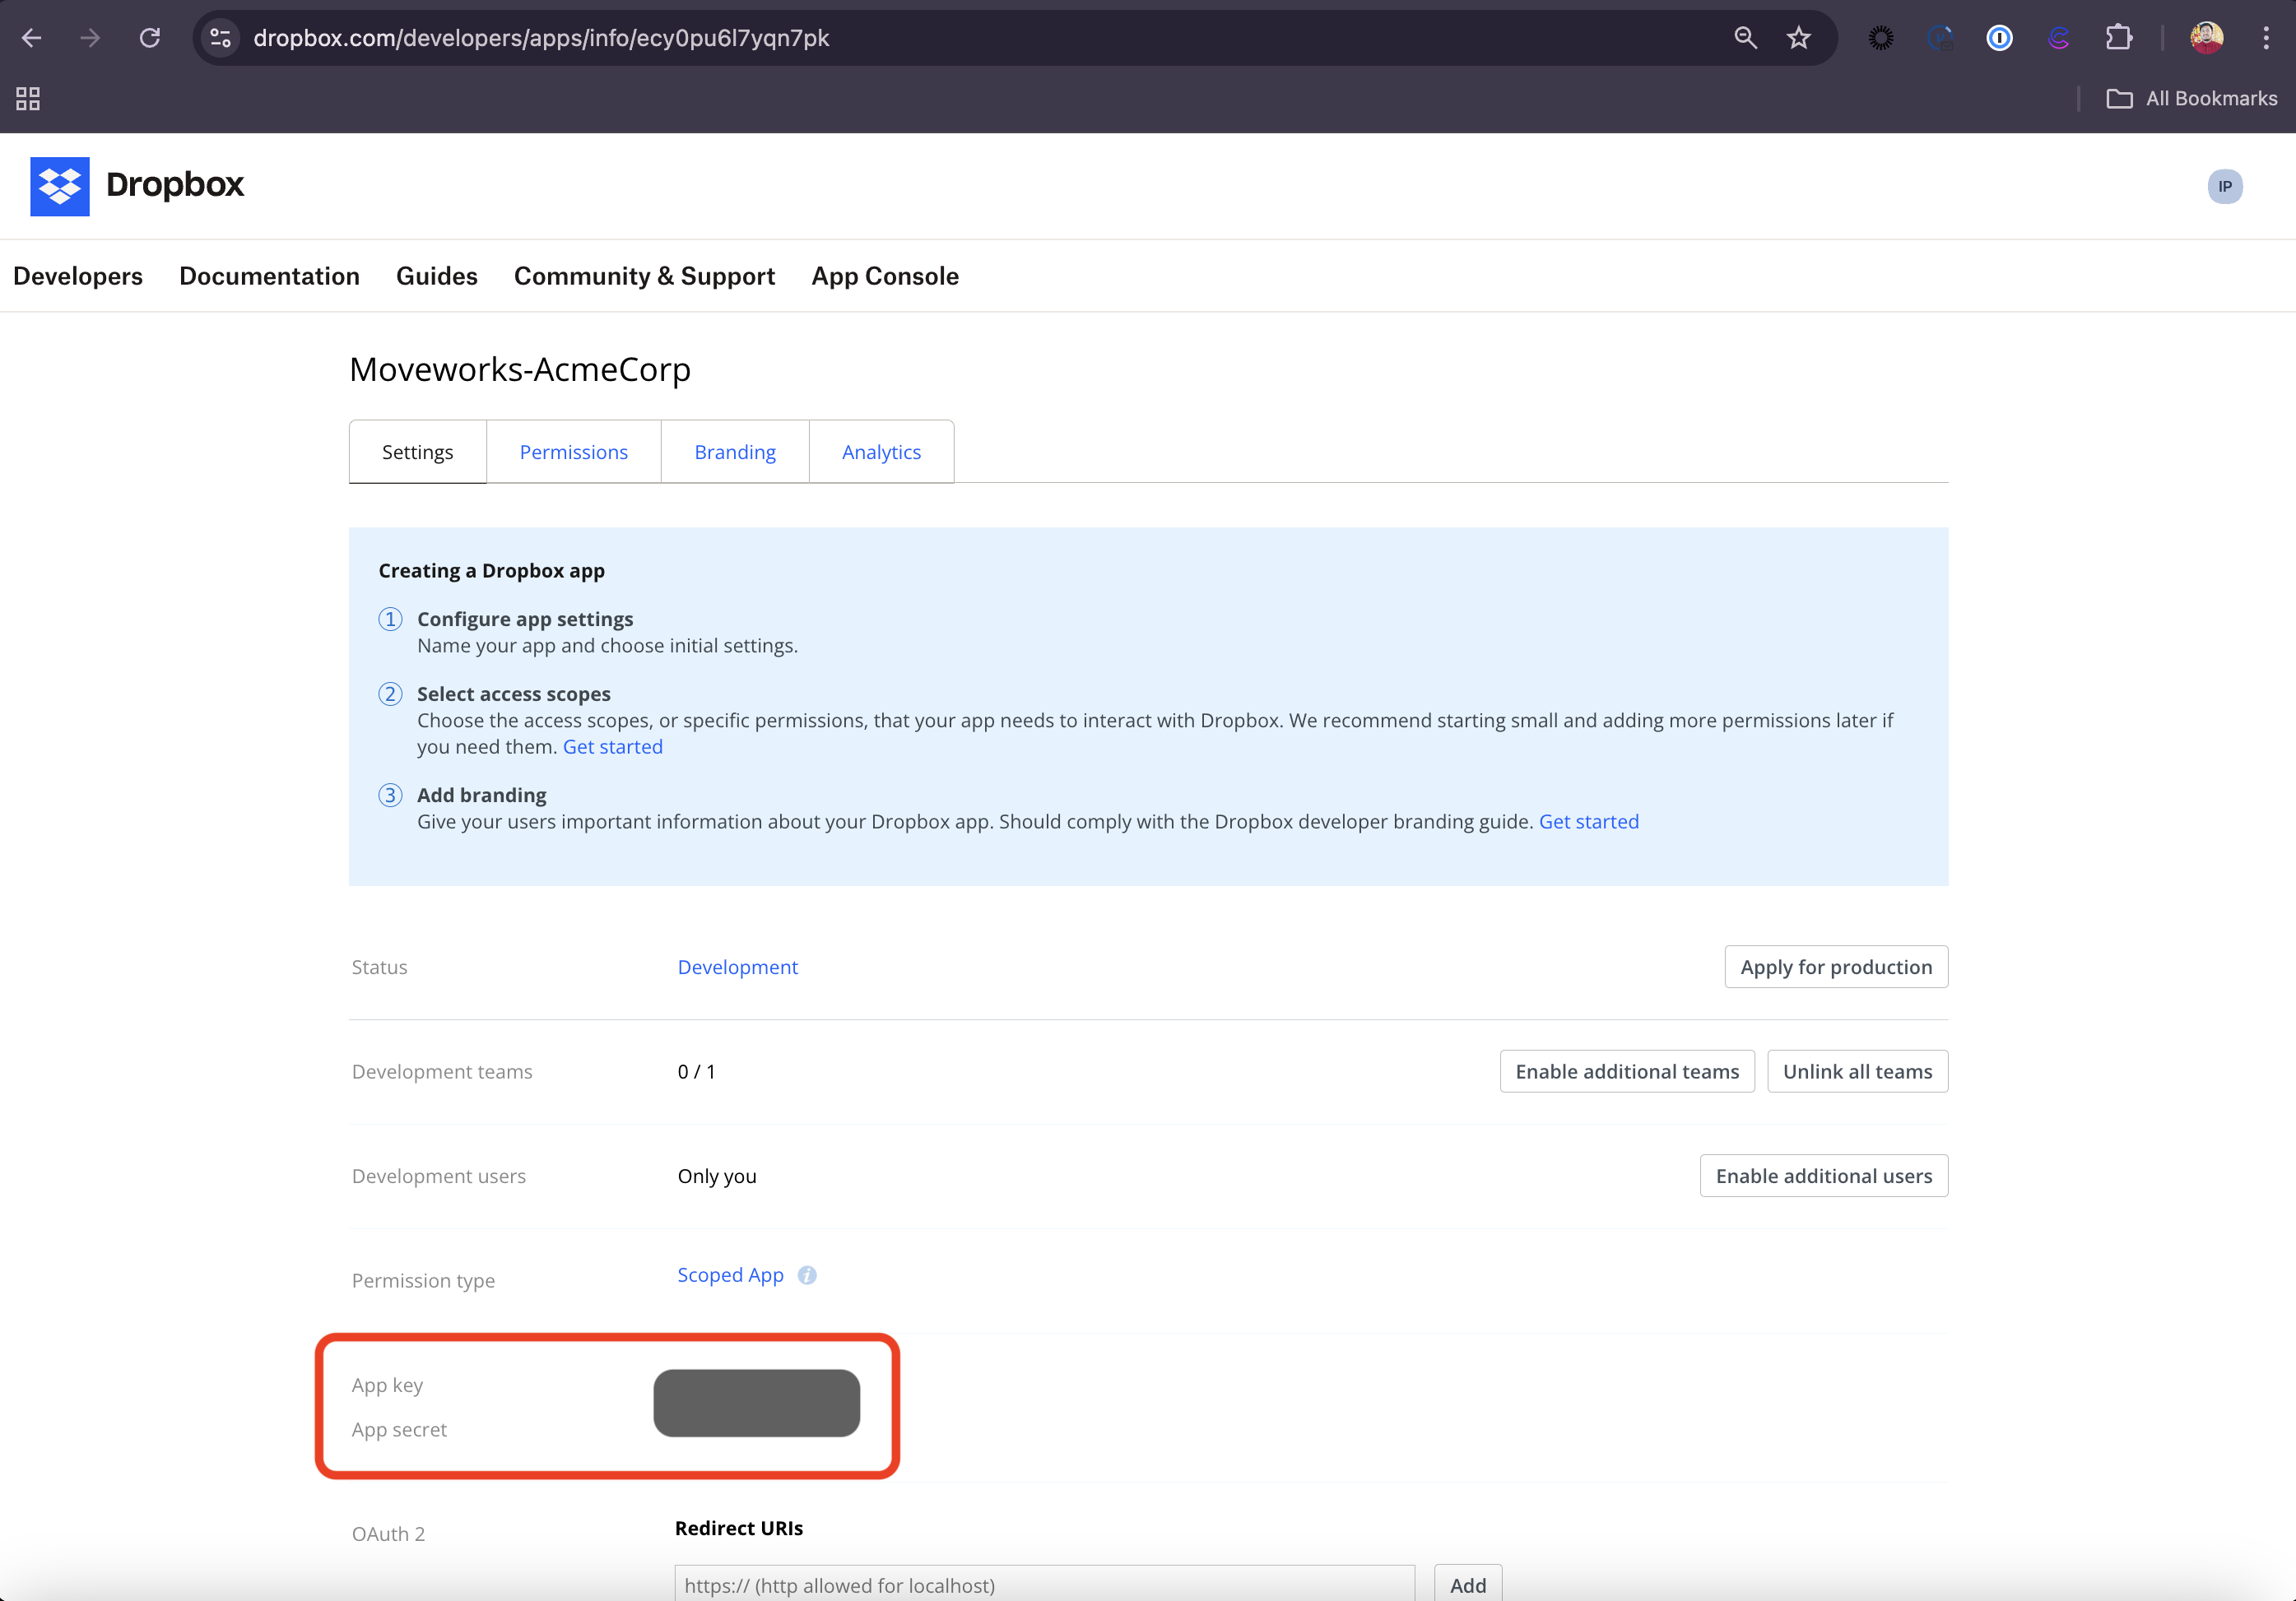Open the Chrome profile avatar
This screenshot has height=1601, width=2296.
(2206, 38)
